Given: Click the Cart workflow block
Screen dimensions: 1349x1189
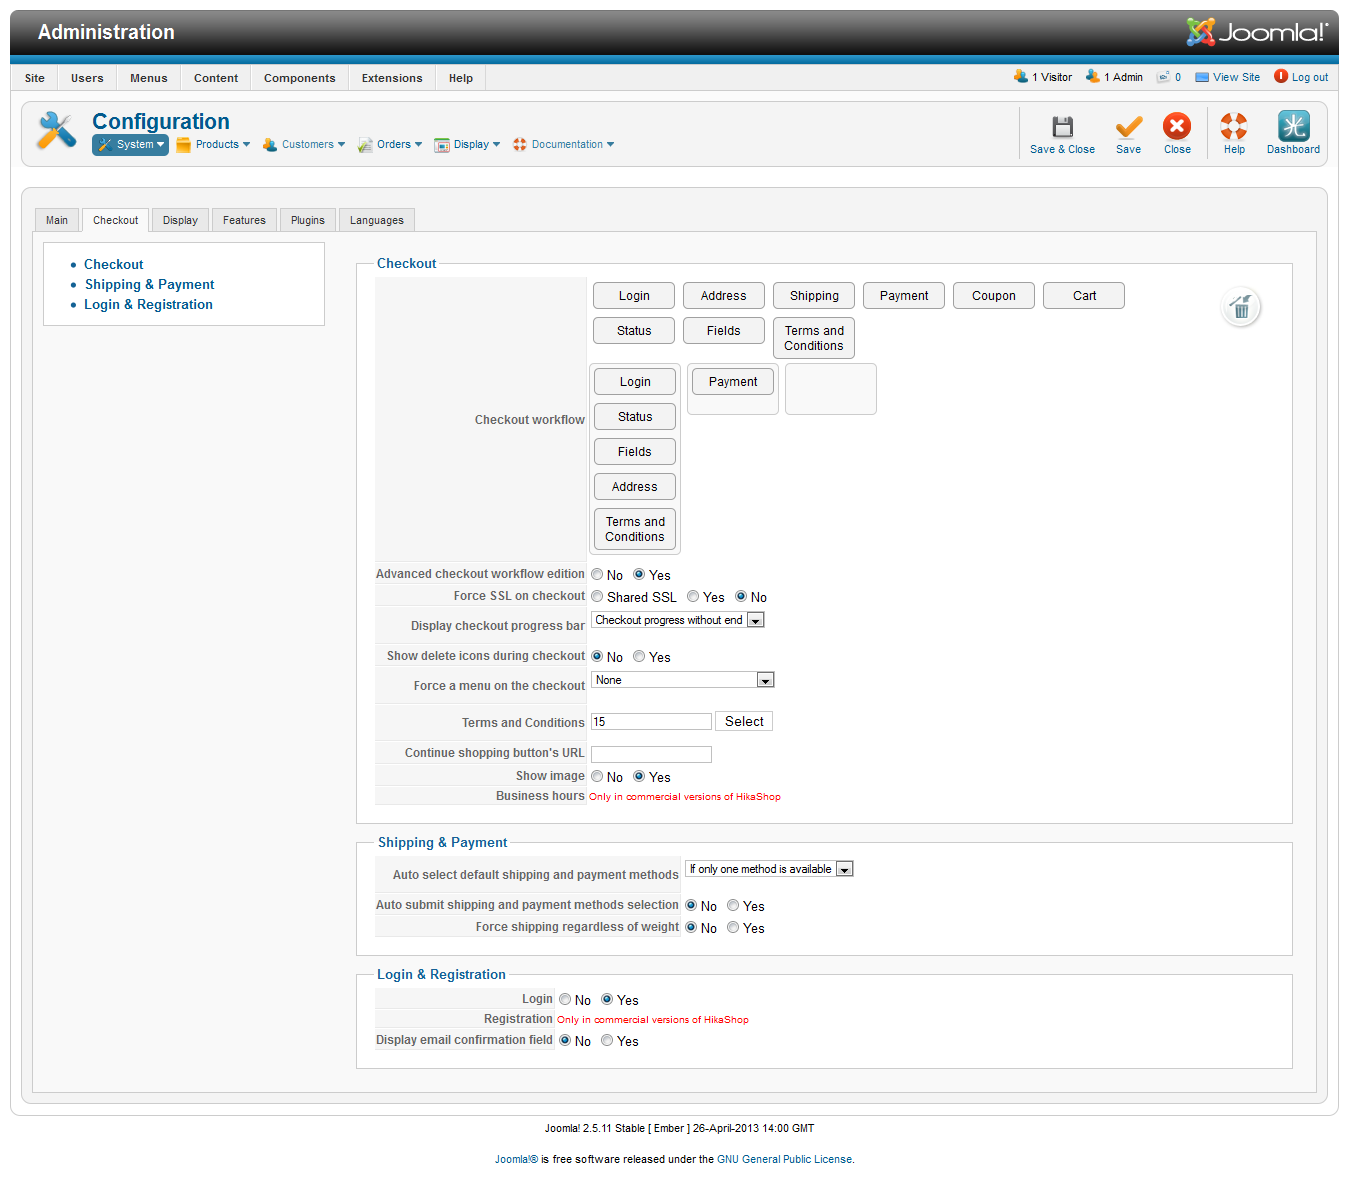Looking at the screenshot, I should click(1084, 296).
